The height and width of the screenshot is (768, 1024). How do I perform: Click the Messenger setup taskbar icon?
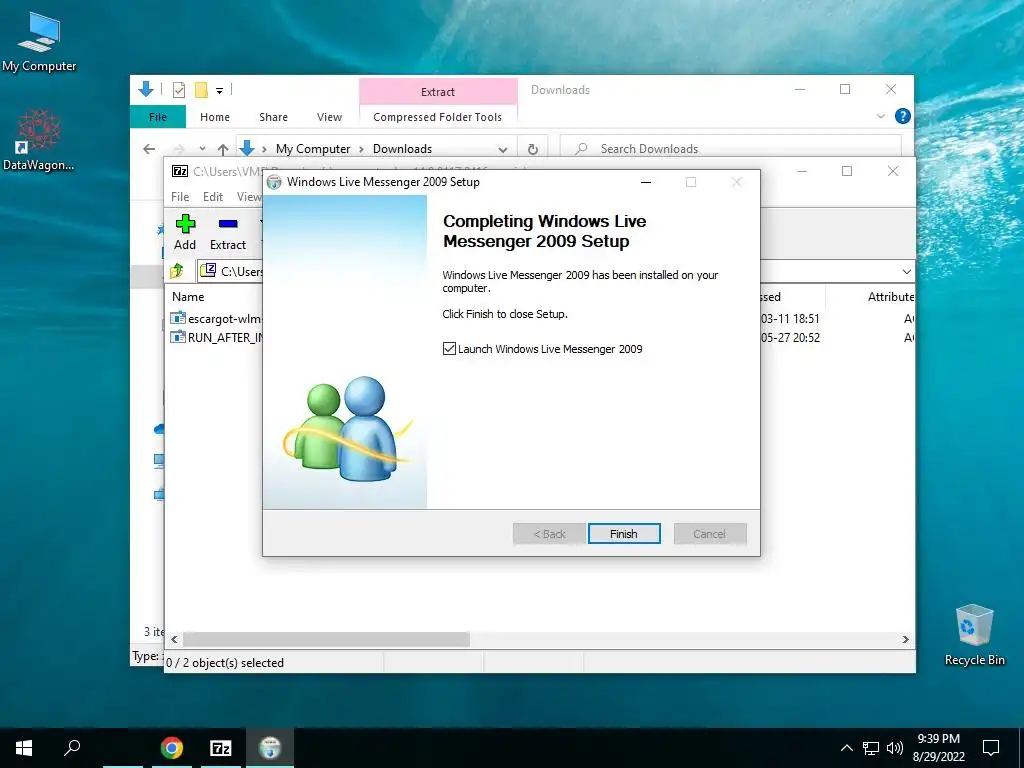[270, 748]
